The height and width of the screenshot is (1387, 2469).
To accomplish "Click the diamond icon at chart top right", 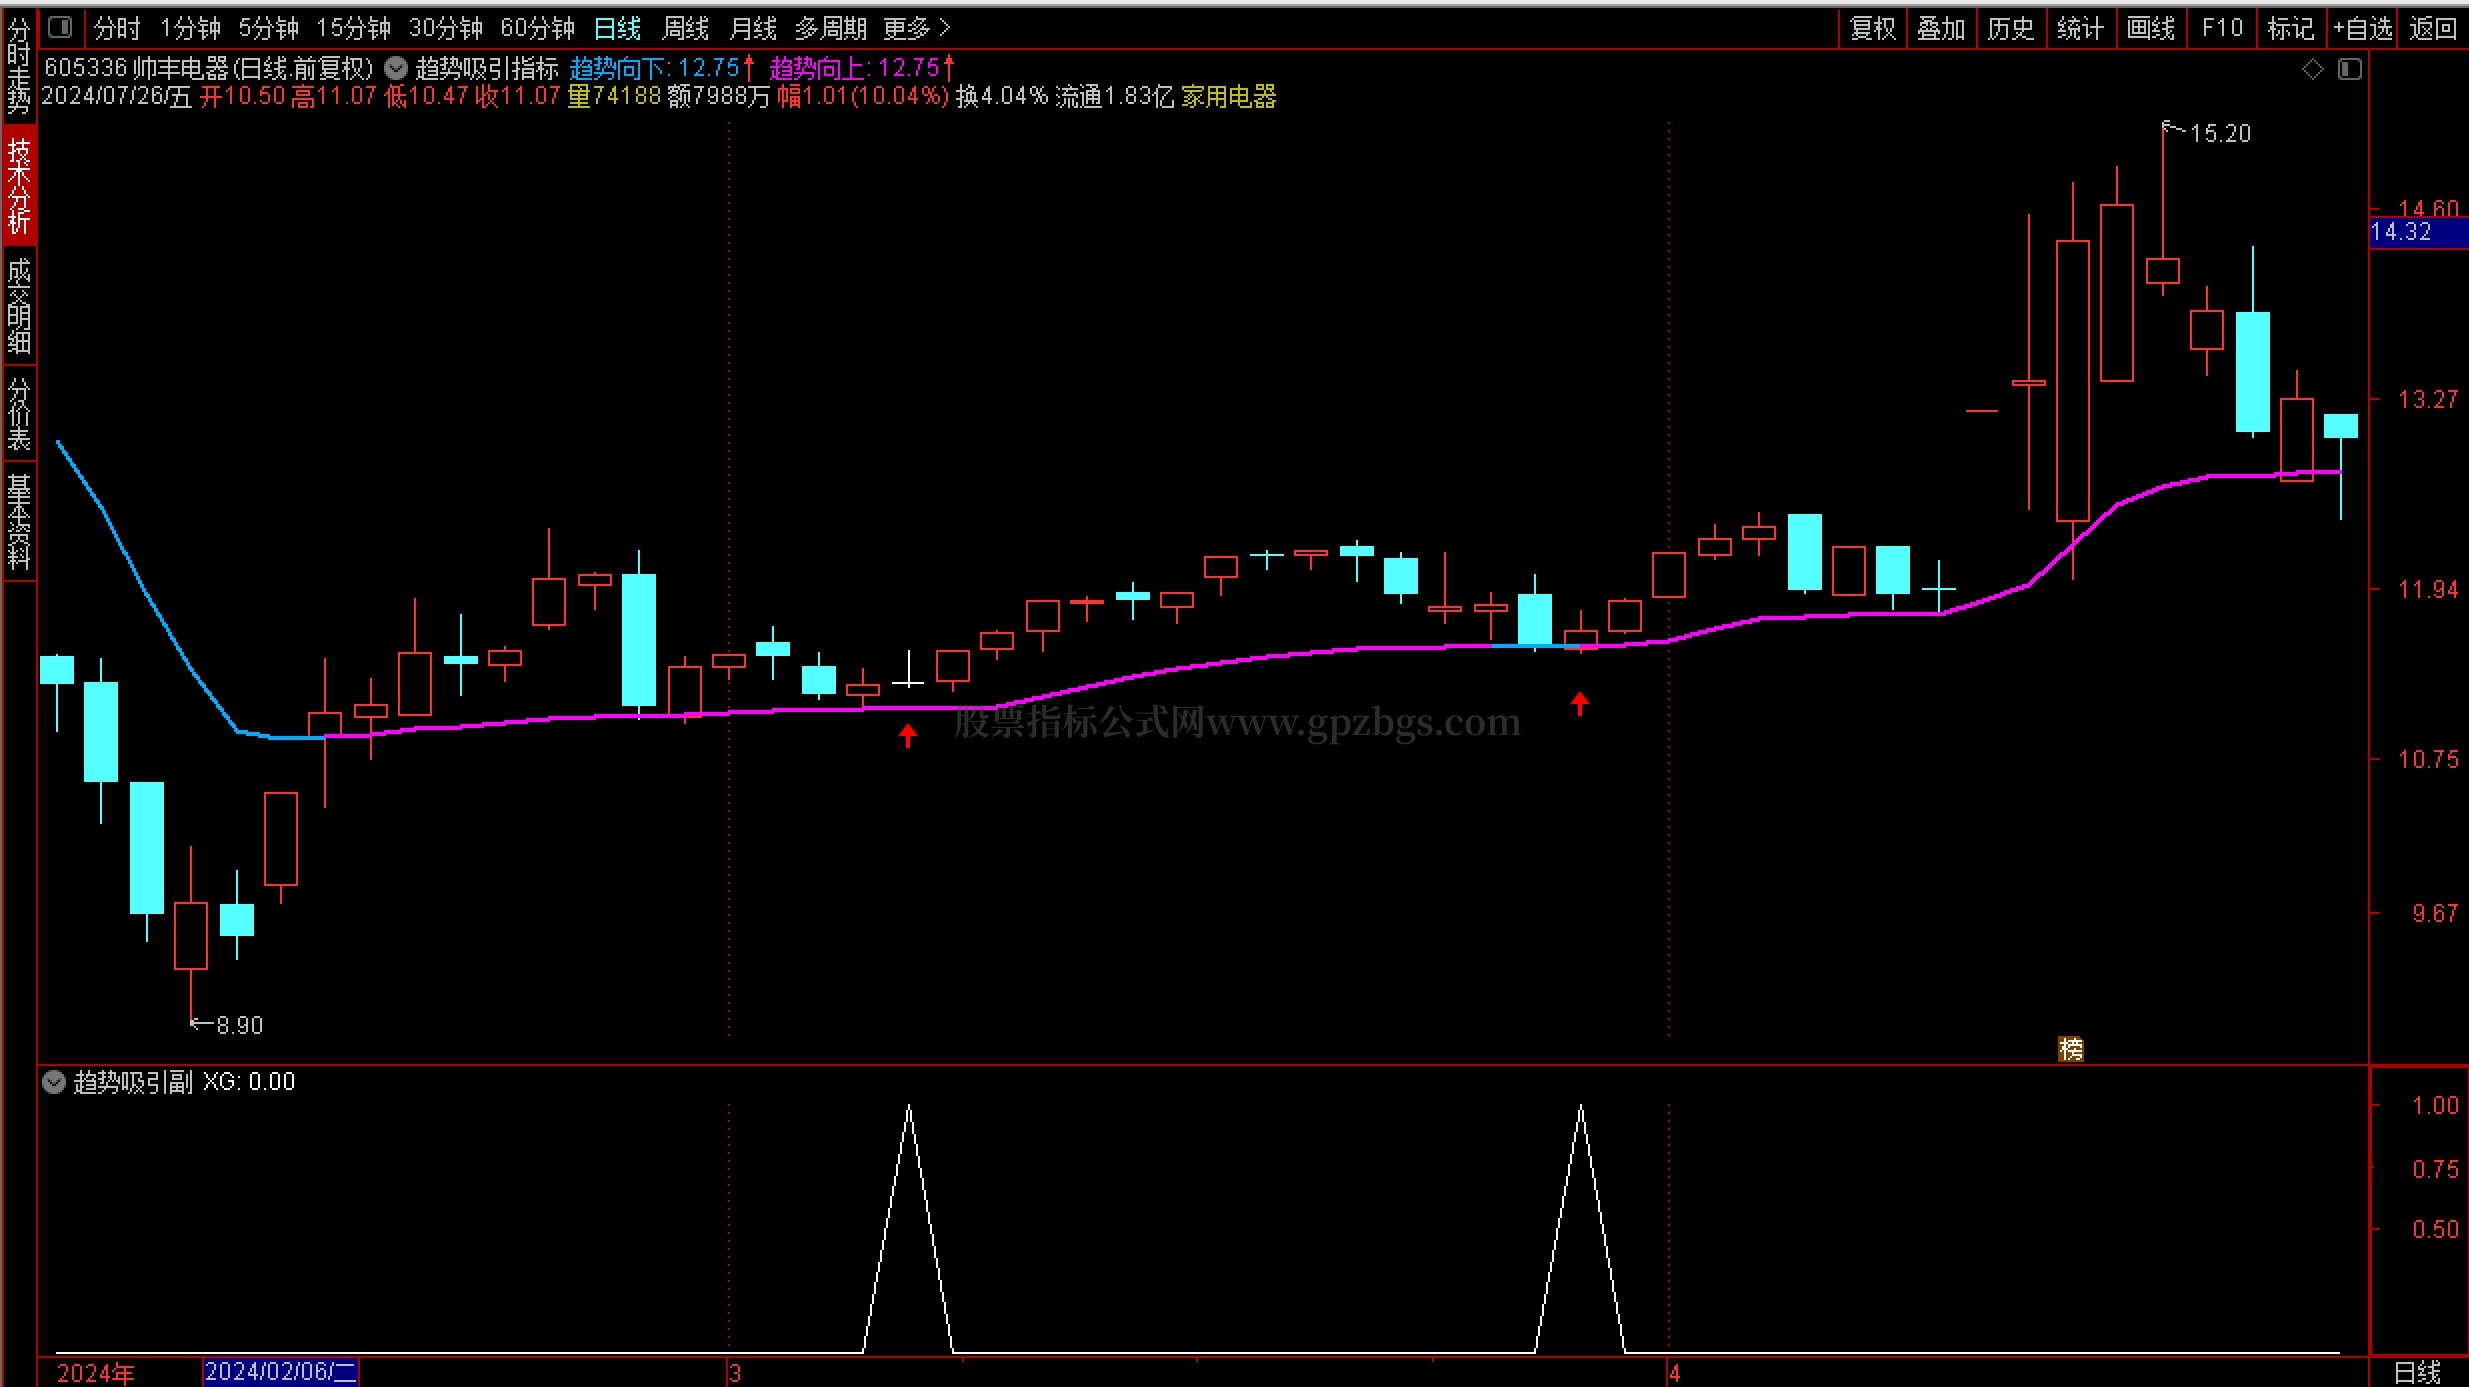I will point(2312,69).
